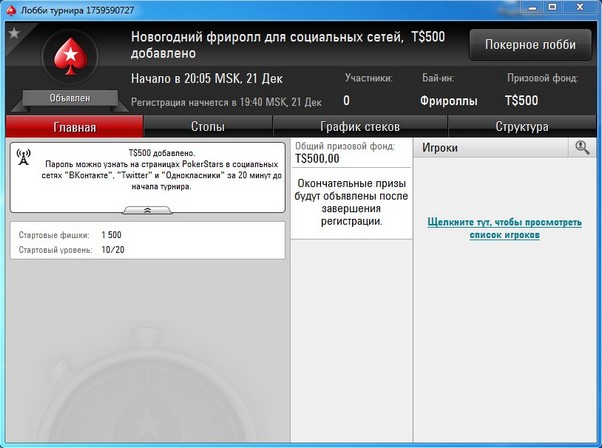Maximize the tournament lobby window
The image size is (602, 448).
[x=552, y=8]
